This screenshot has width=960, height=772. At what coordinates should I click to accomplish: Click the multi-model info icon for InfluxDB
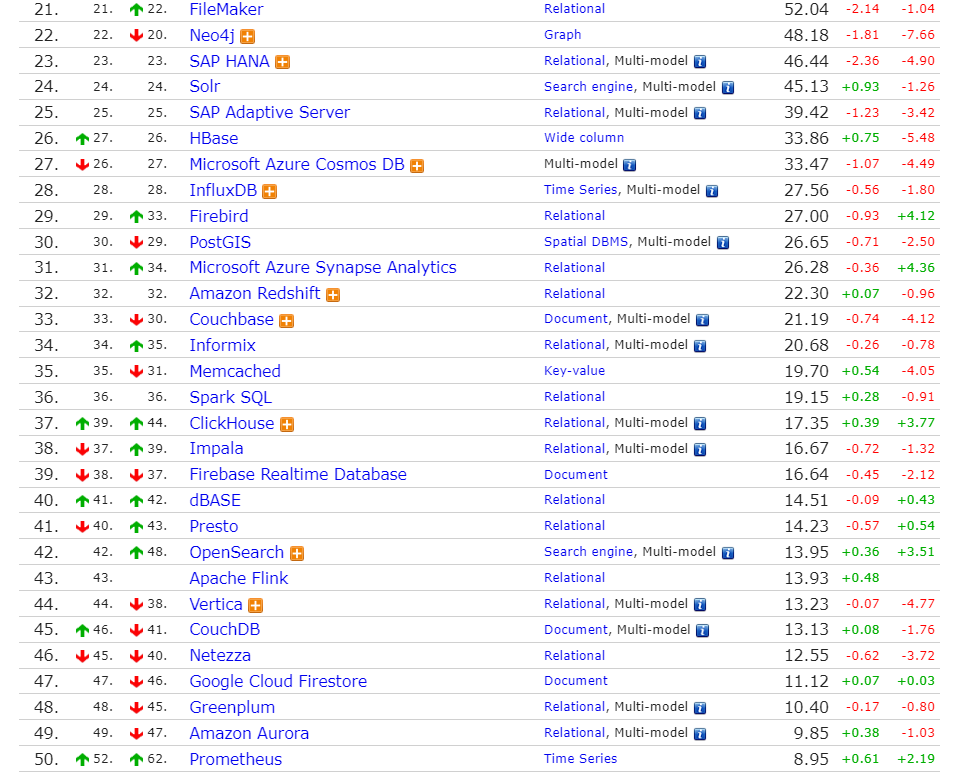712,191
